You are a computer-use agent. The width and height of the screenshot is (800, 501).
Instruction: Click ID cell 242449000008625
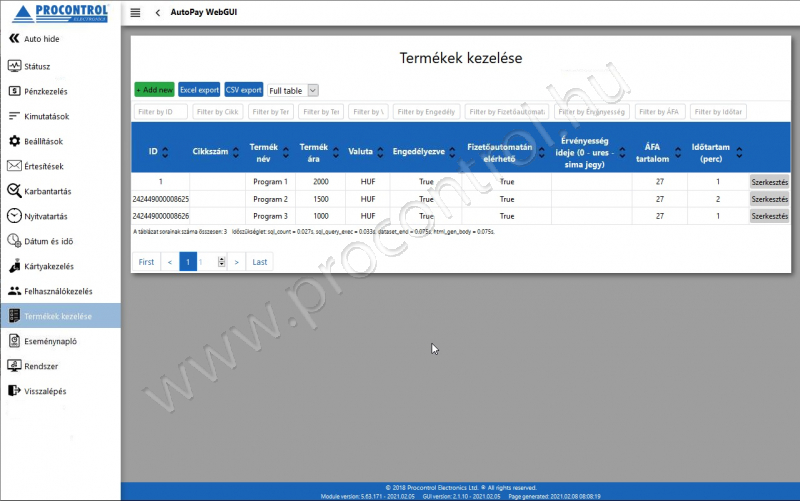coord(161,199)
